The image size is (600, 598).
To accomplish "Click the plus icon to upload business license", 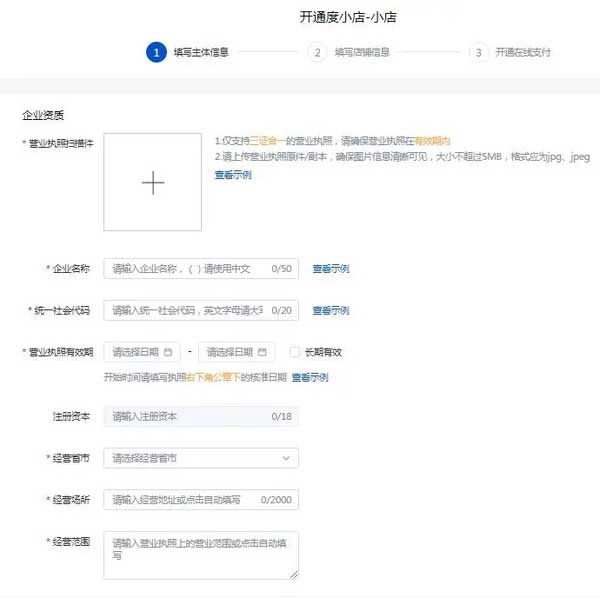I will 152,182.
